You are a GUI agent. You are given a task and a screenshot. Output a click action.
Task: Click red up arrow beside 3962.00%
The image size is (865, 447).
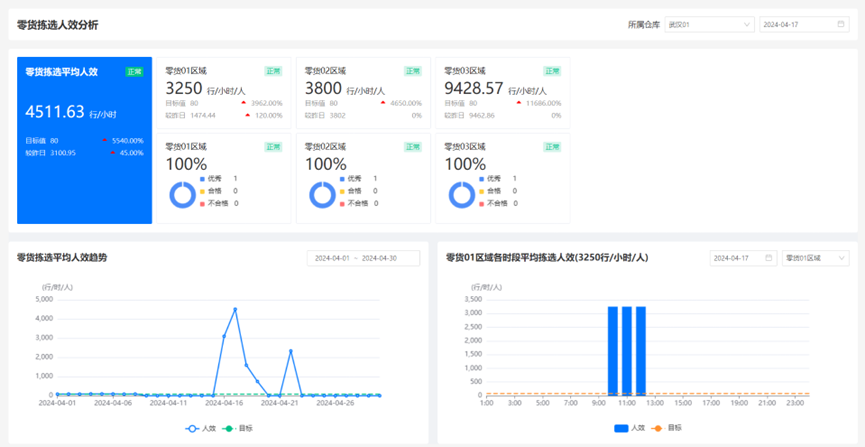[244, 103]
